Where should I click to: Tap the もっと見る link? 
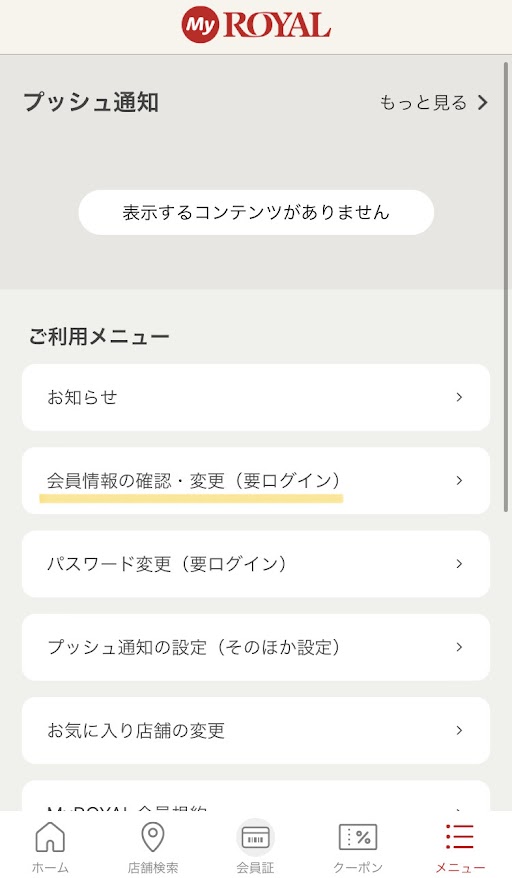pyautogui.click(x=423, y=102)
